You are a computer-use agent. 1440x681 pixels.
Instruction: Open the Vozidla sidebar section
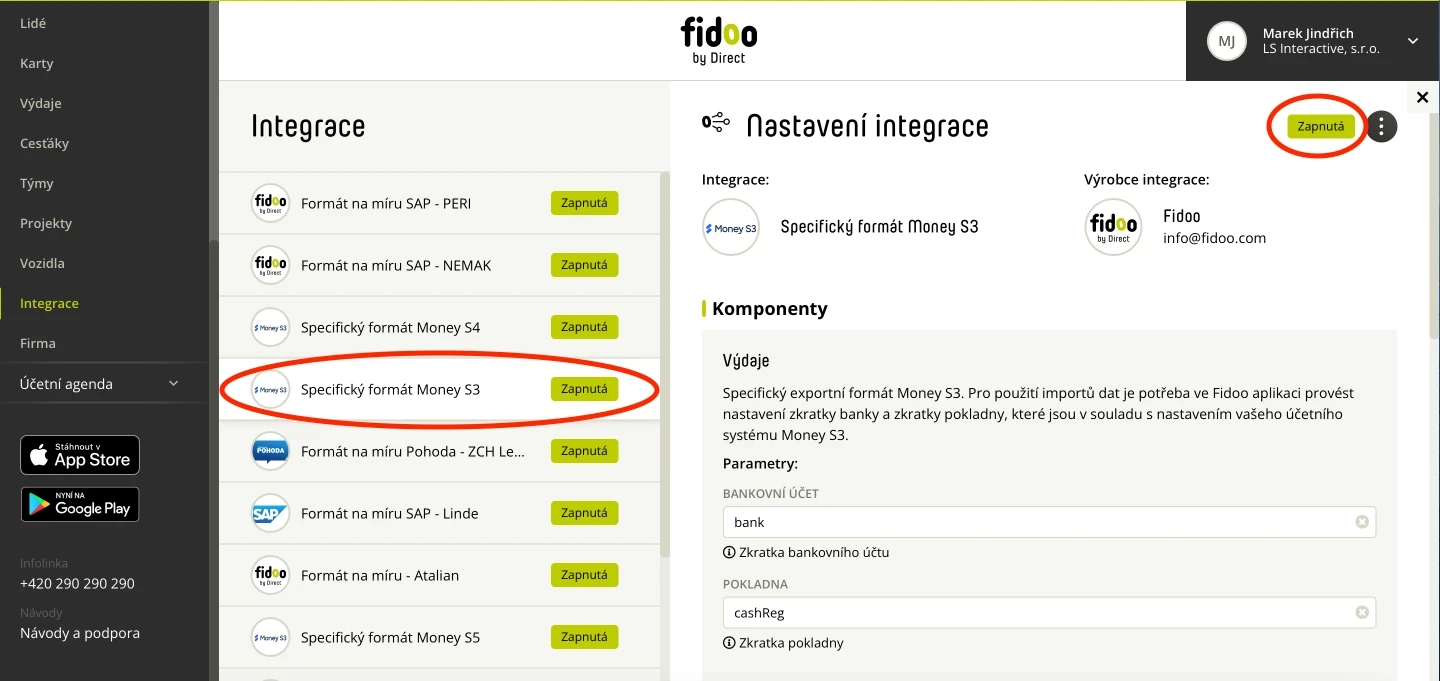(42, 263)
